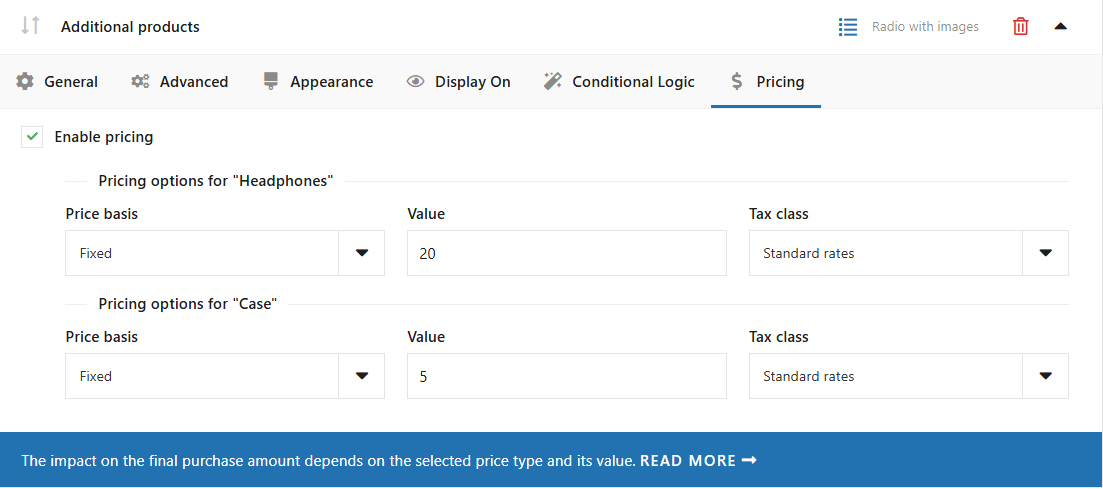
Task: Open the Appearance tab
Action: [318, 82]
